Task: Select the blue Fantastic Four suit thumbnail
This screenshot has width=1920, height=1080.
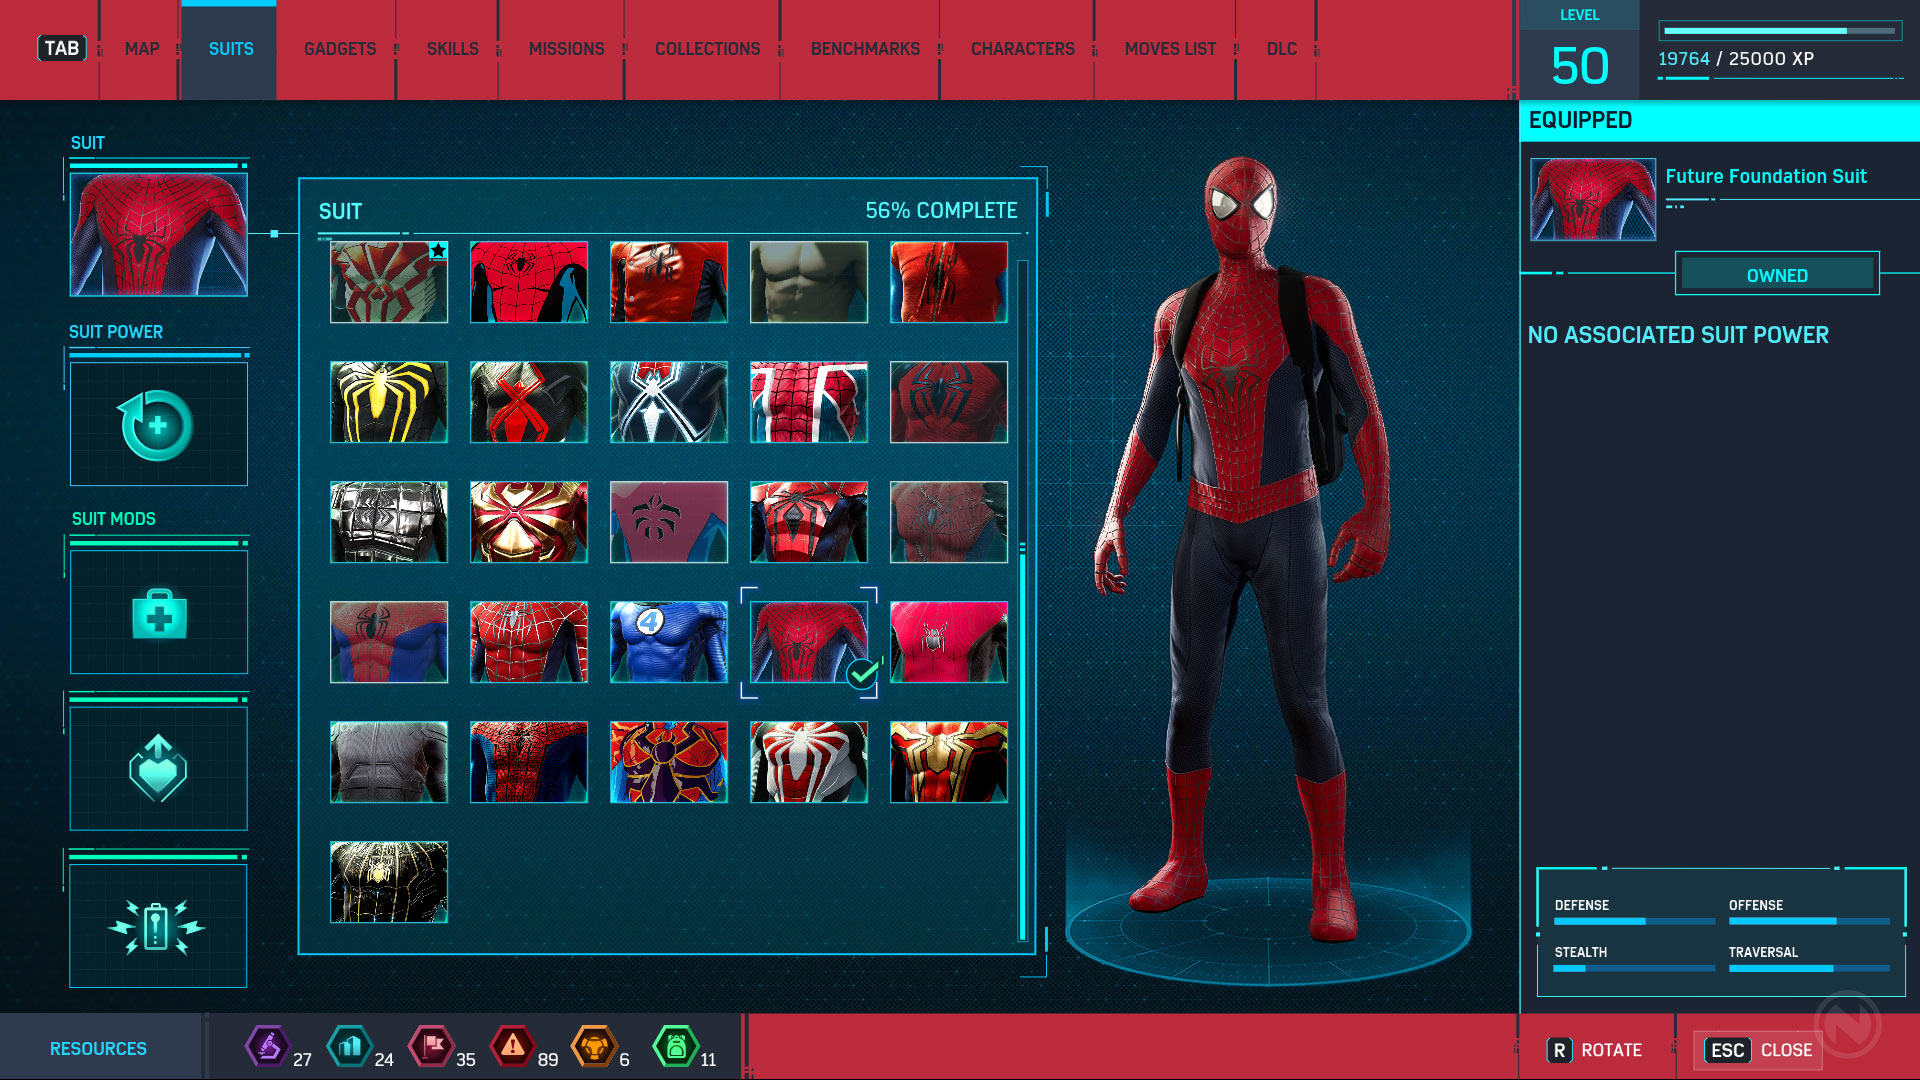Action: point(668,642)
